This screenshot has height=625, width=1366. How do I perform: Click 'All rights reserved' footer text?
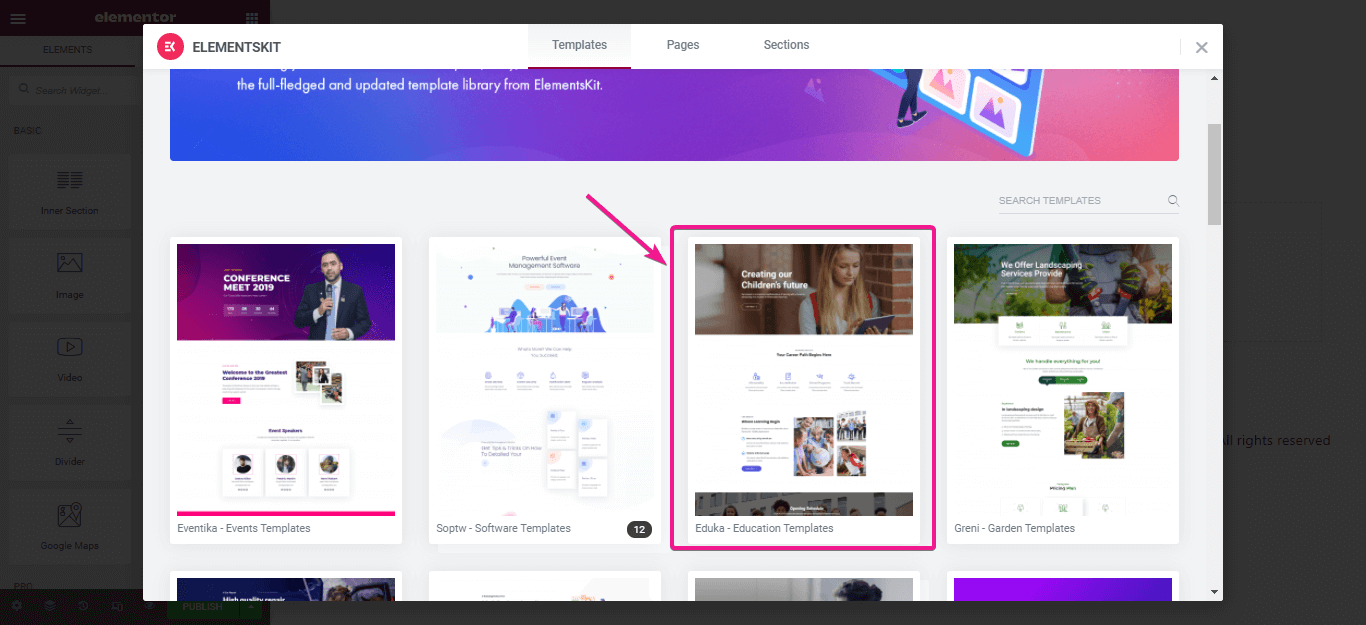tap(1276, 440)
